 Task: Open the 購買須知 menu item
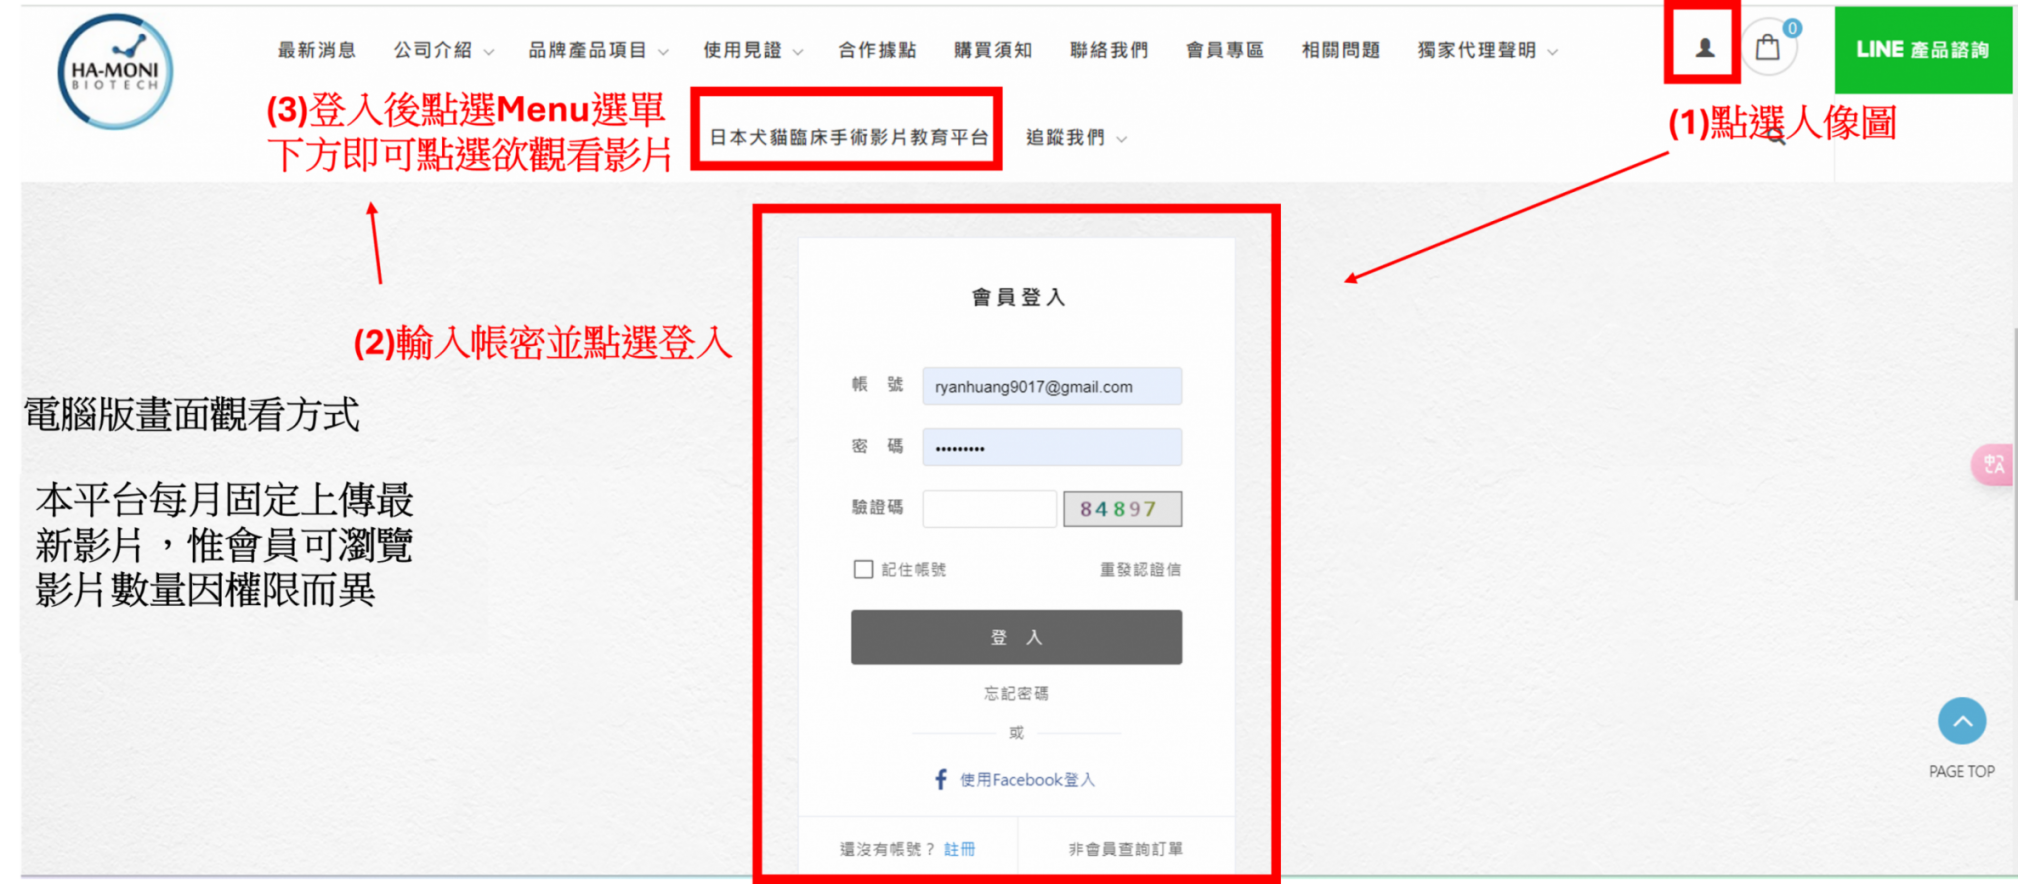coord(993,50)
